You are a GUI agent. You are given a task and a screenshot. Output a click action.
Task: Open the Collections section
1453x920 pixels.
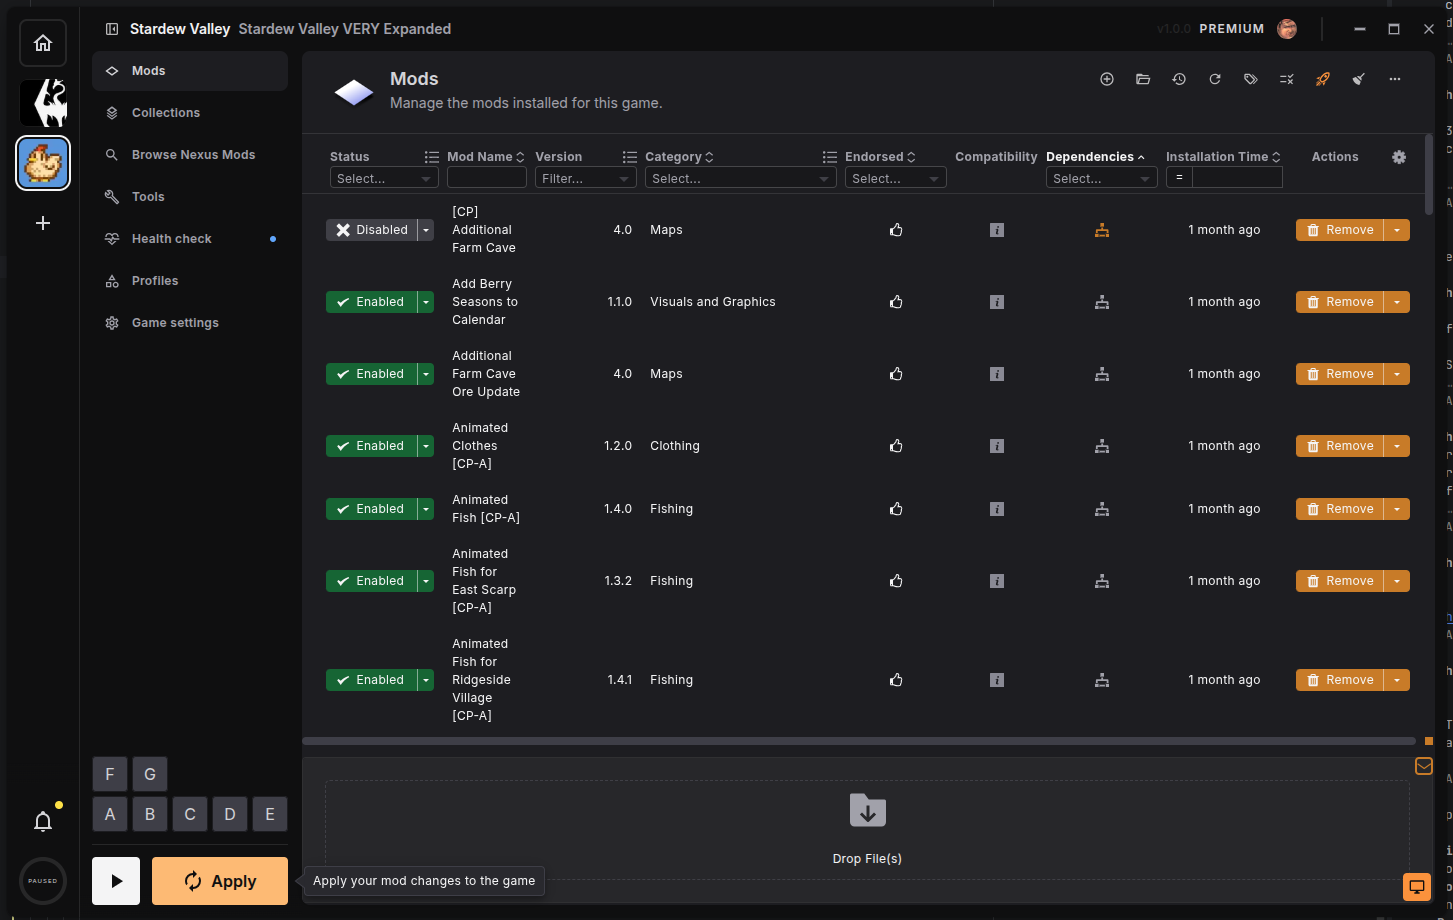190,113
